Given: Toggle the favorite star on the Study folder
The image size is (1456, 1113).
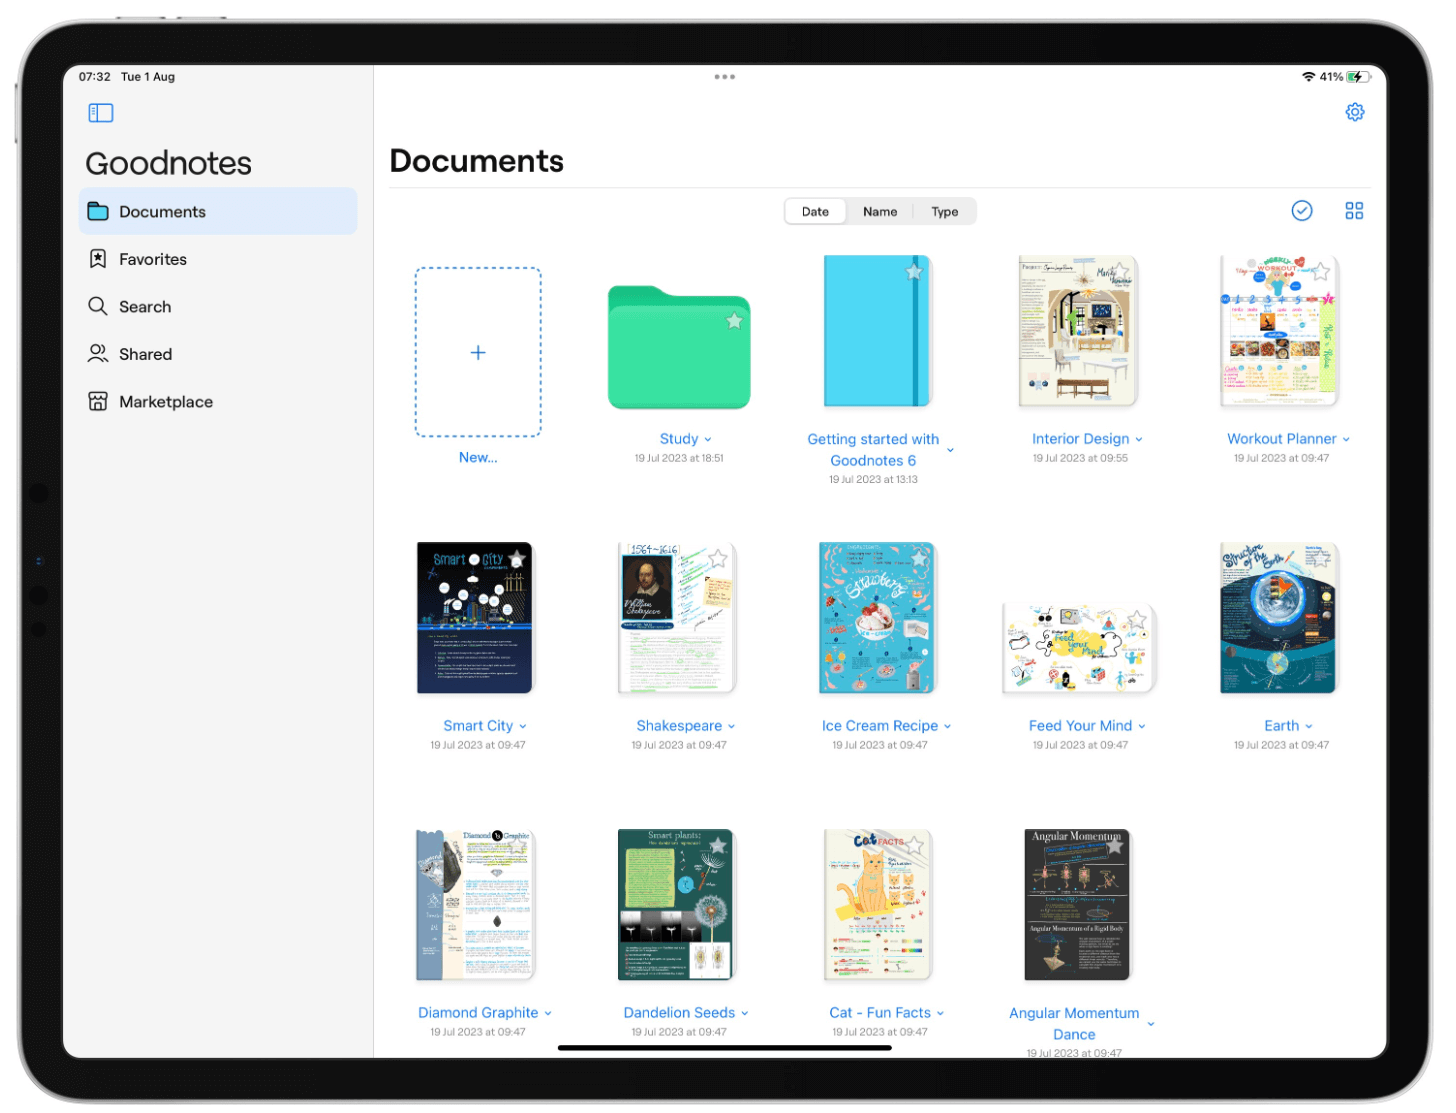Looking at the screenshot, I should pos(735,321).
